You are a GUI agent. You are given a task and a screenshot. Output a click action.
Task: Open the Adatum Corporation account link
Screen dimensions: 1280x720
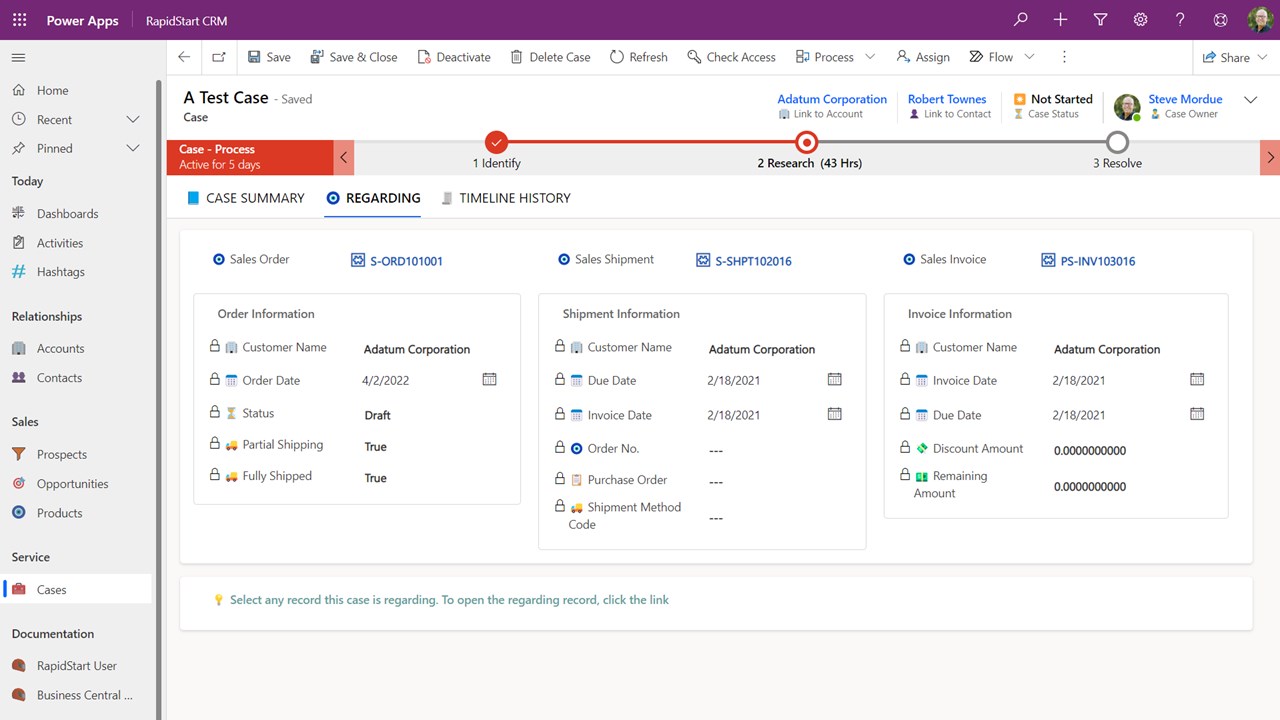pyautogui.click(x=832, y=99)
